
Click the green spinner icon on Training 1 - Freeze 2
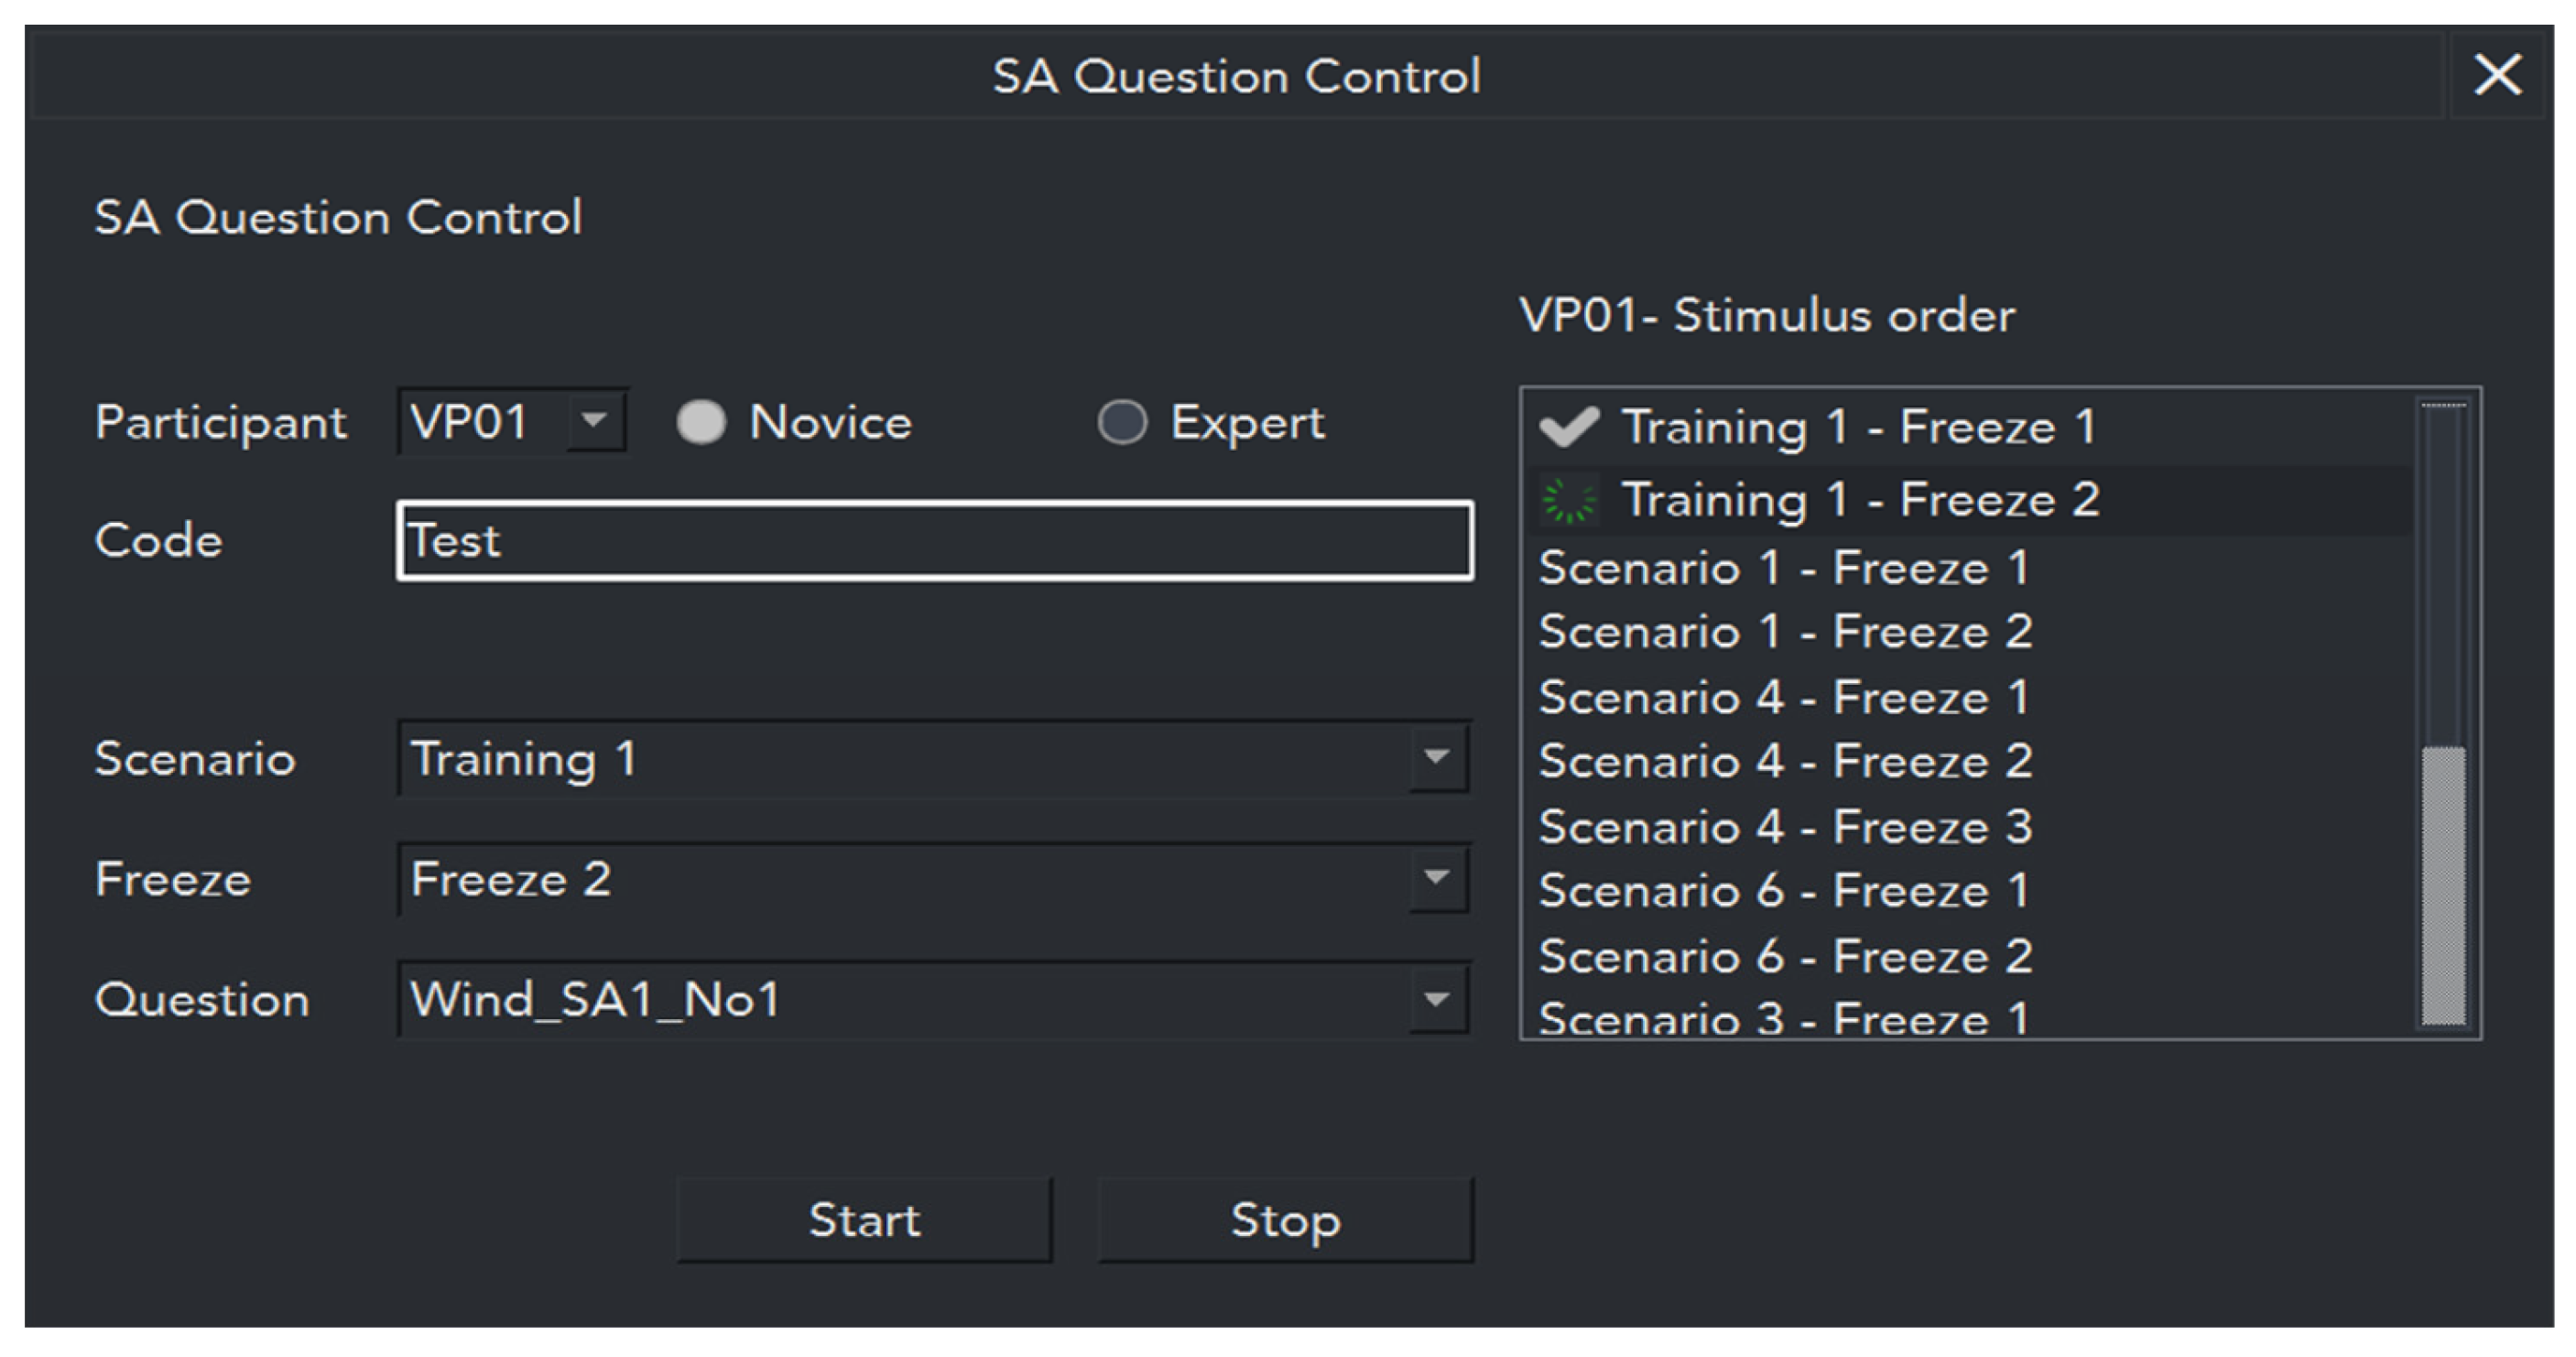coord(1568,501)
